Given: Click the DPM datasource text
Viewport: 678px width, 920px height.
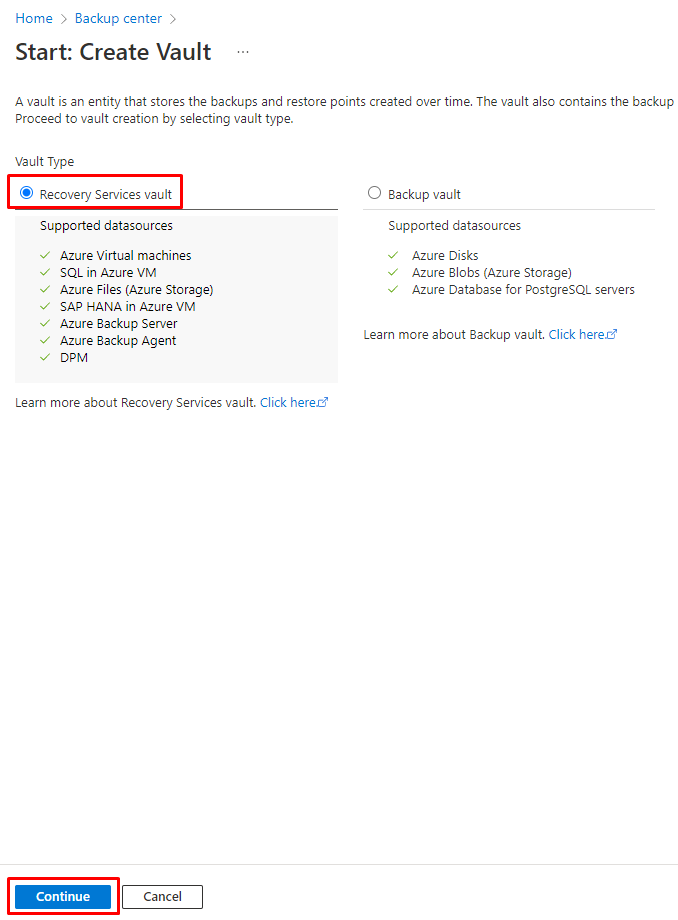Looking at the screenshot, I should (x=74, y=357).
